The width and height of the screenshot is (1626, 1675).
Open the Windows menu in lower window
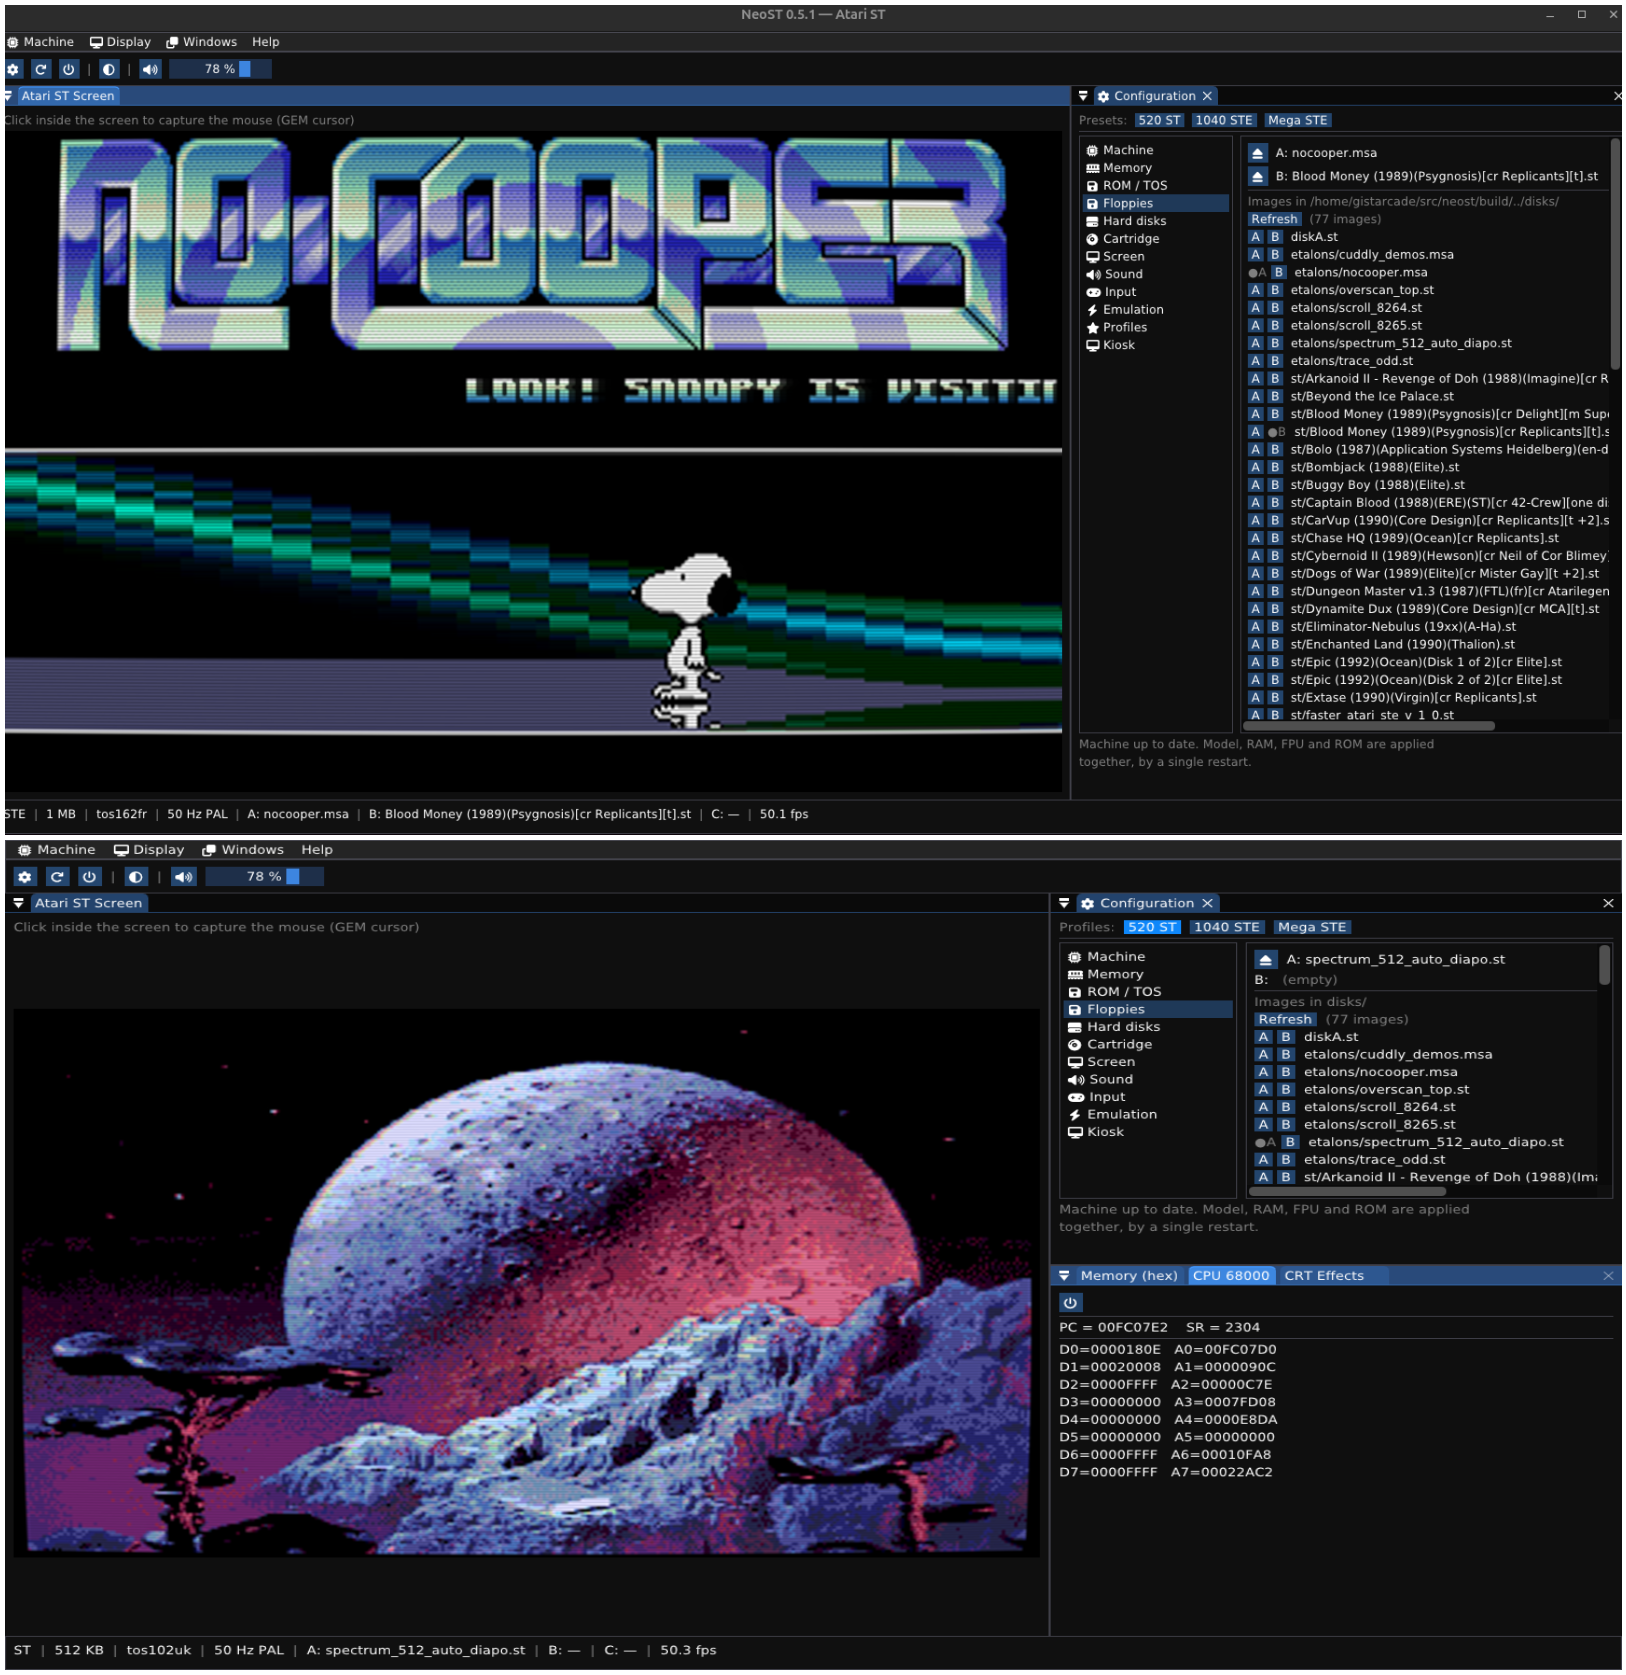coord(243,850)
